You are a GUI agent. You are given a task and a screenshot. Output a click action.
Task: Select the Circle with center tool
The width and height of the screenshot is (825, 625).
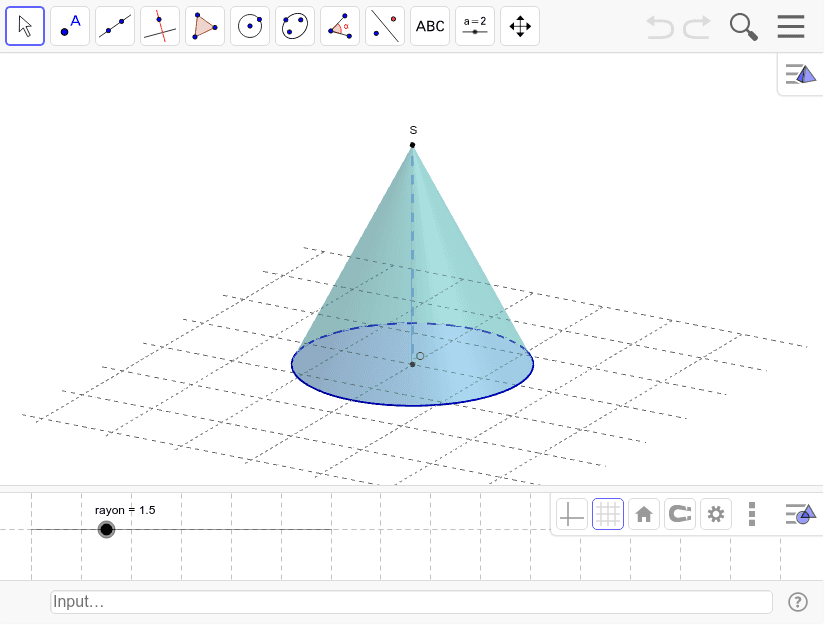pos(250,26)
